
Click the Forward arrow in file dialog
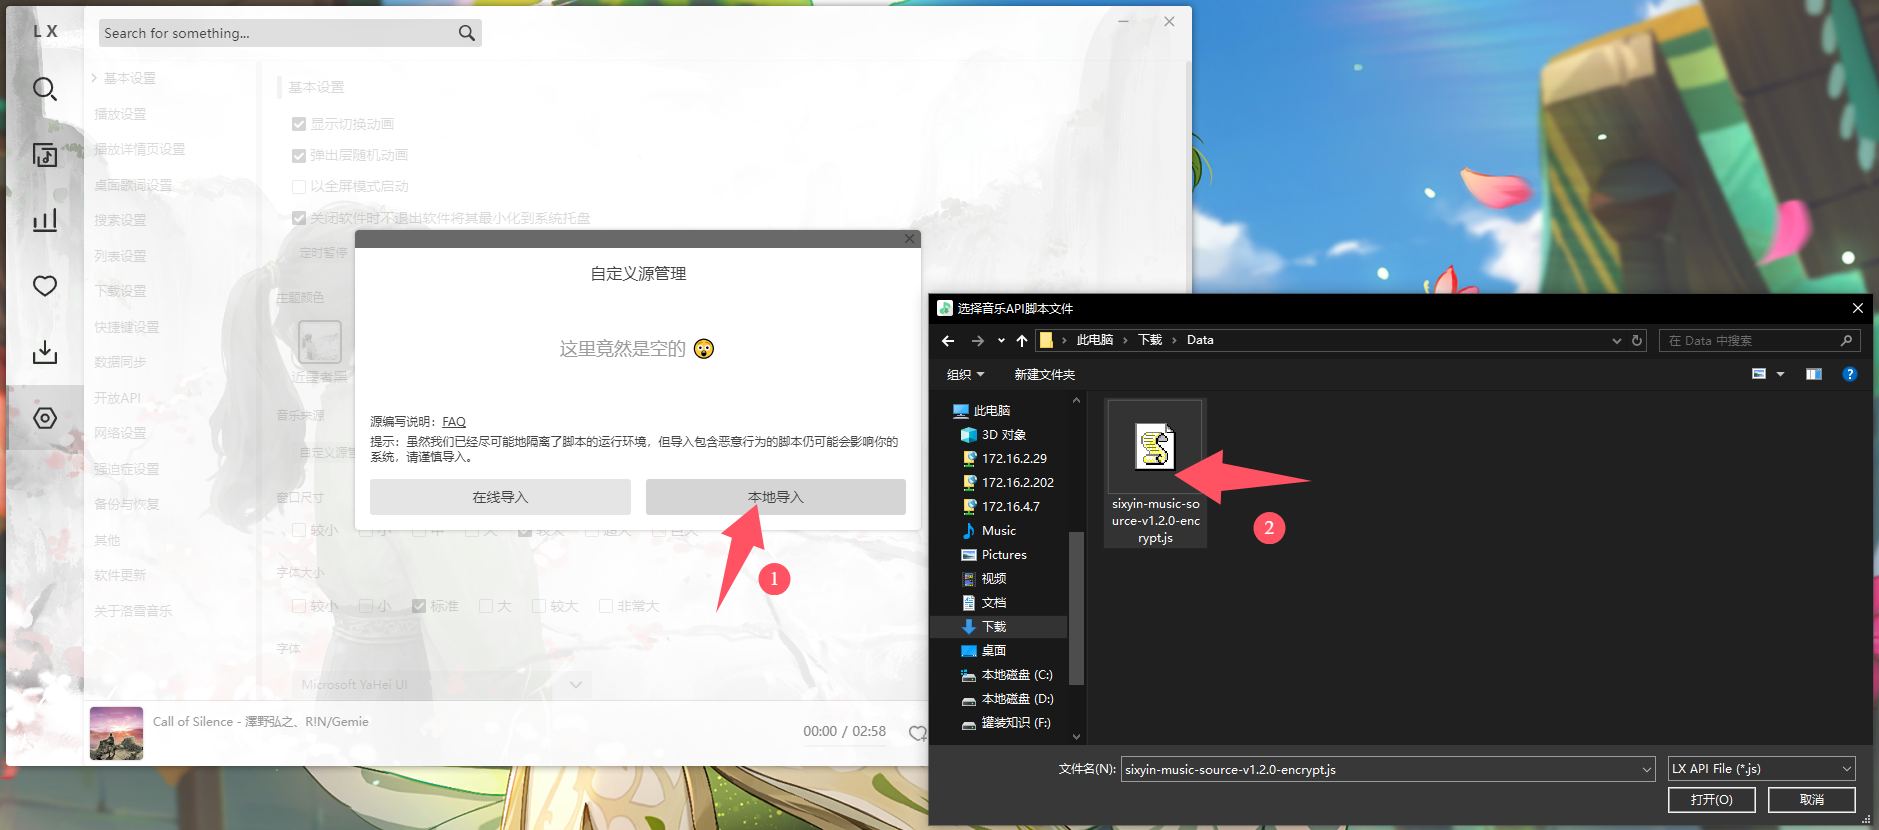coord(977,341)
